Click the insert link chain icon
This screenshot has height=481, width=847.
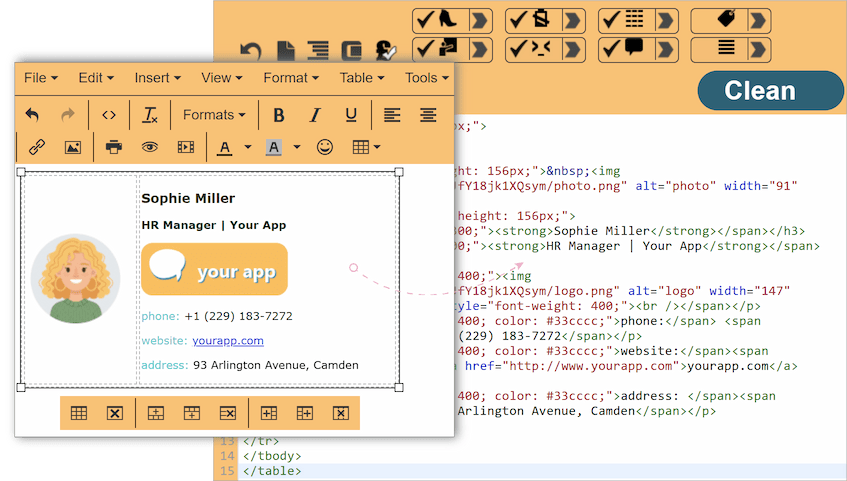point(36,147)
